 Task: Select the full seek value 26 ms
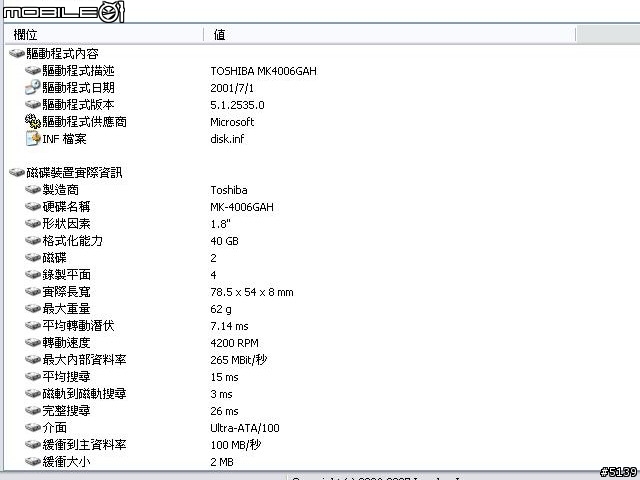pos(224,411)
